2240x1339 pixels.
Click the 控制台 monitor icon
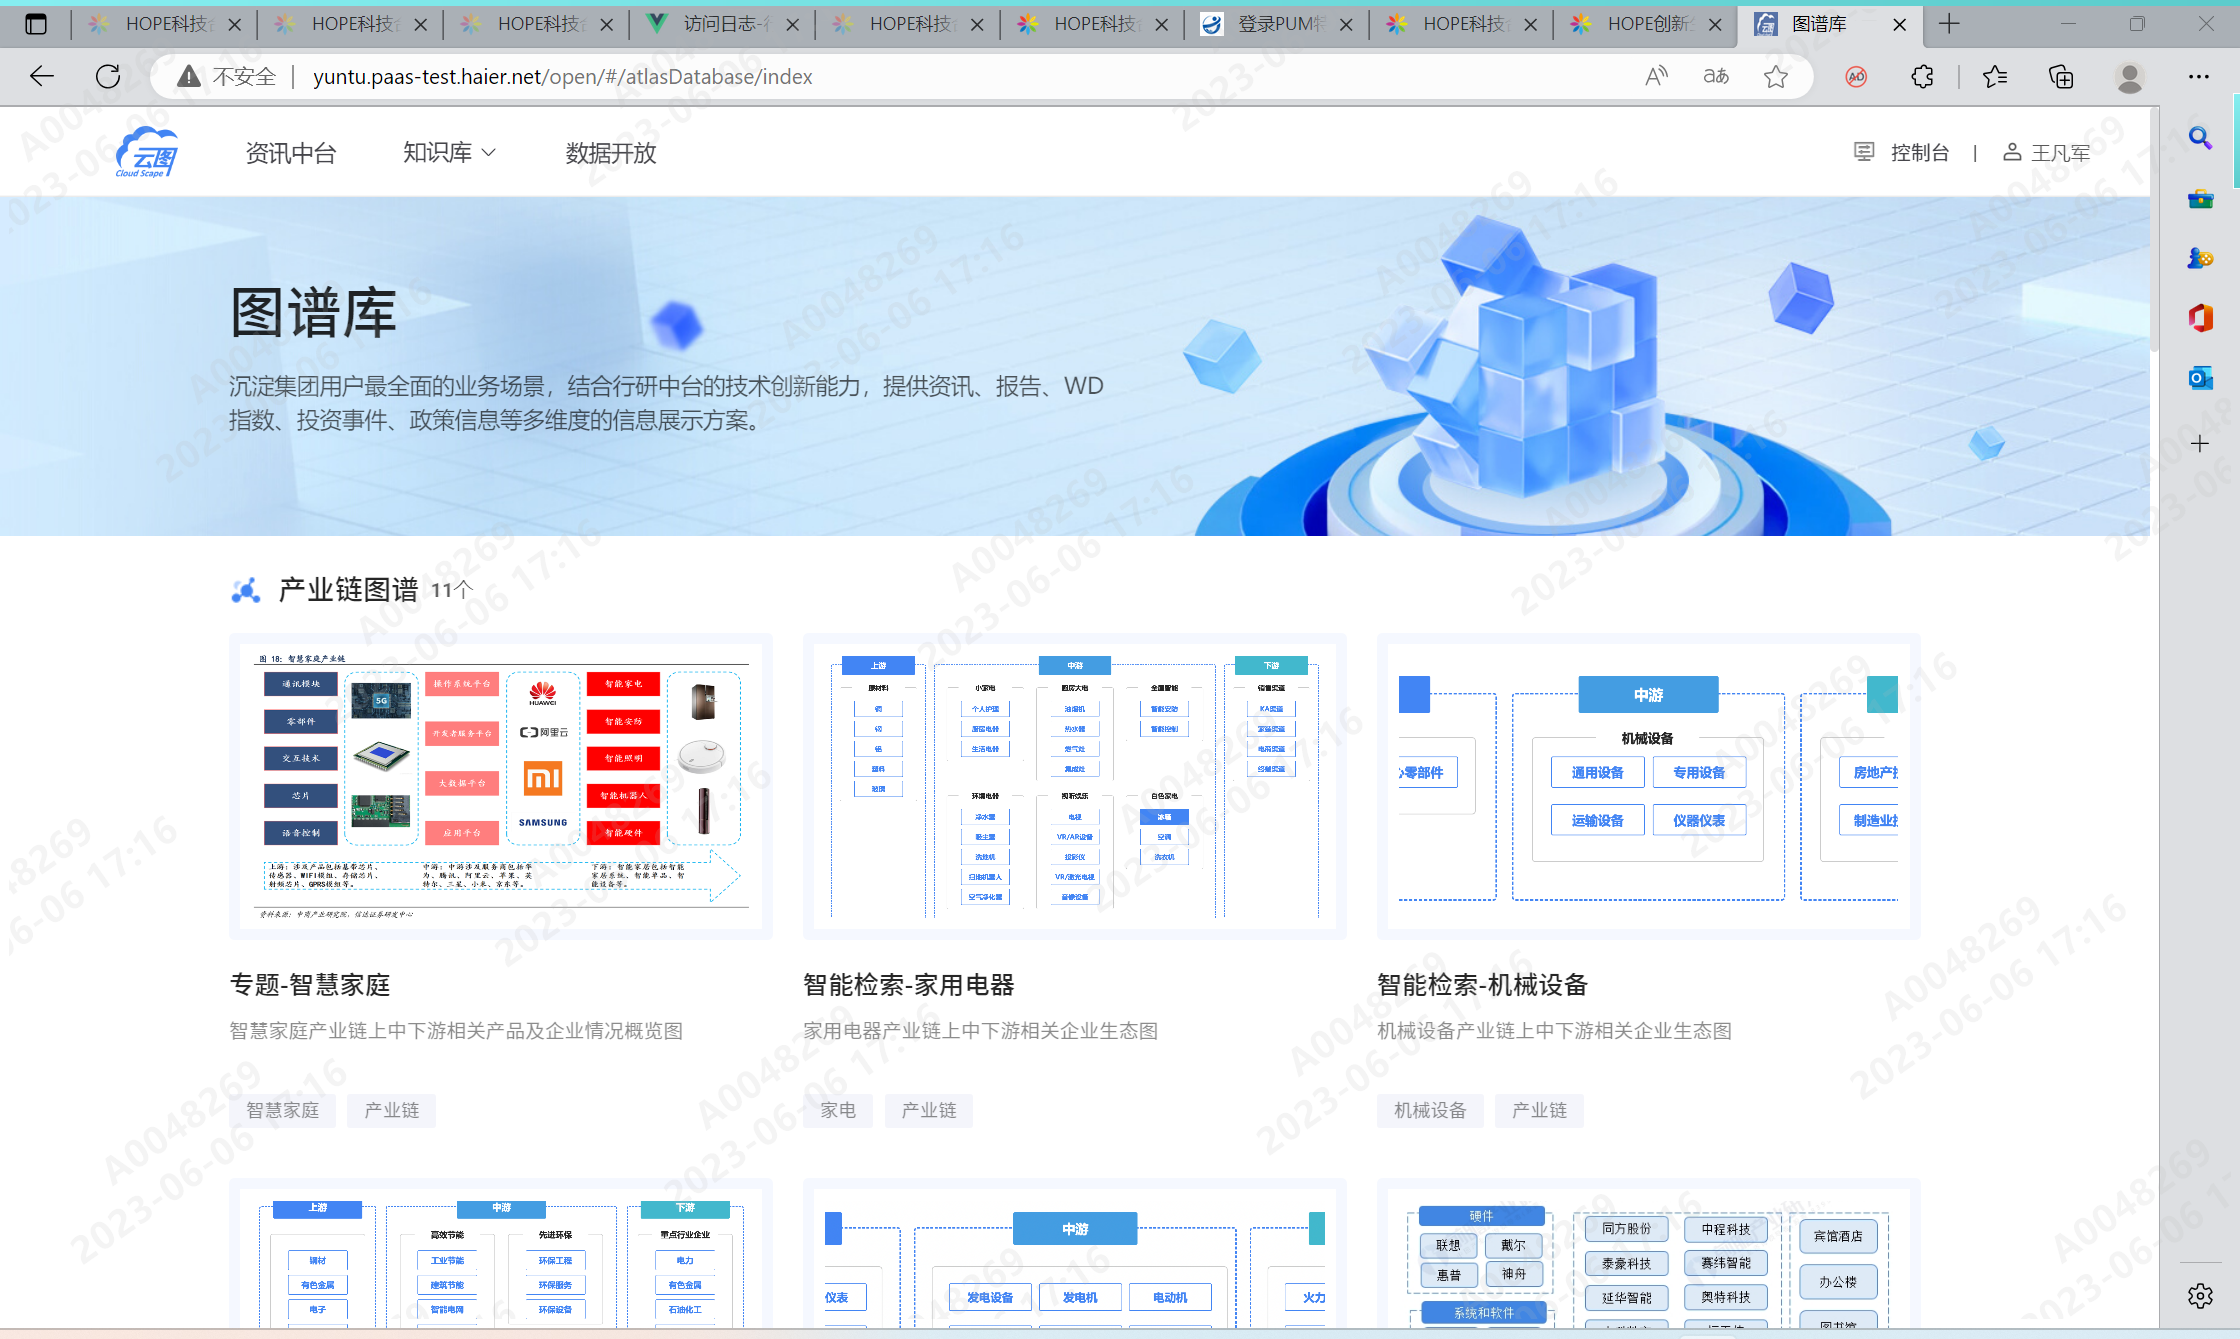(1864, 152)
